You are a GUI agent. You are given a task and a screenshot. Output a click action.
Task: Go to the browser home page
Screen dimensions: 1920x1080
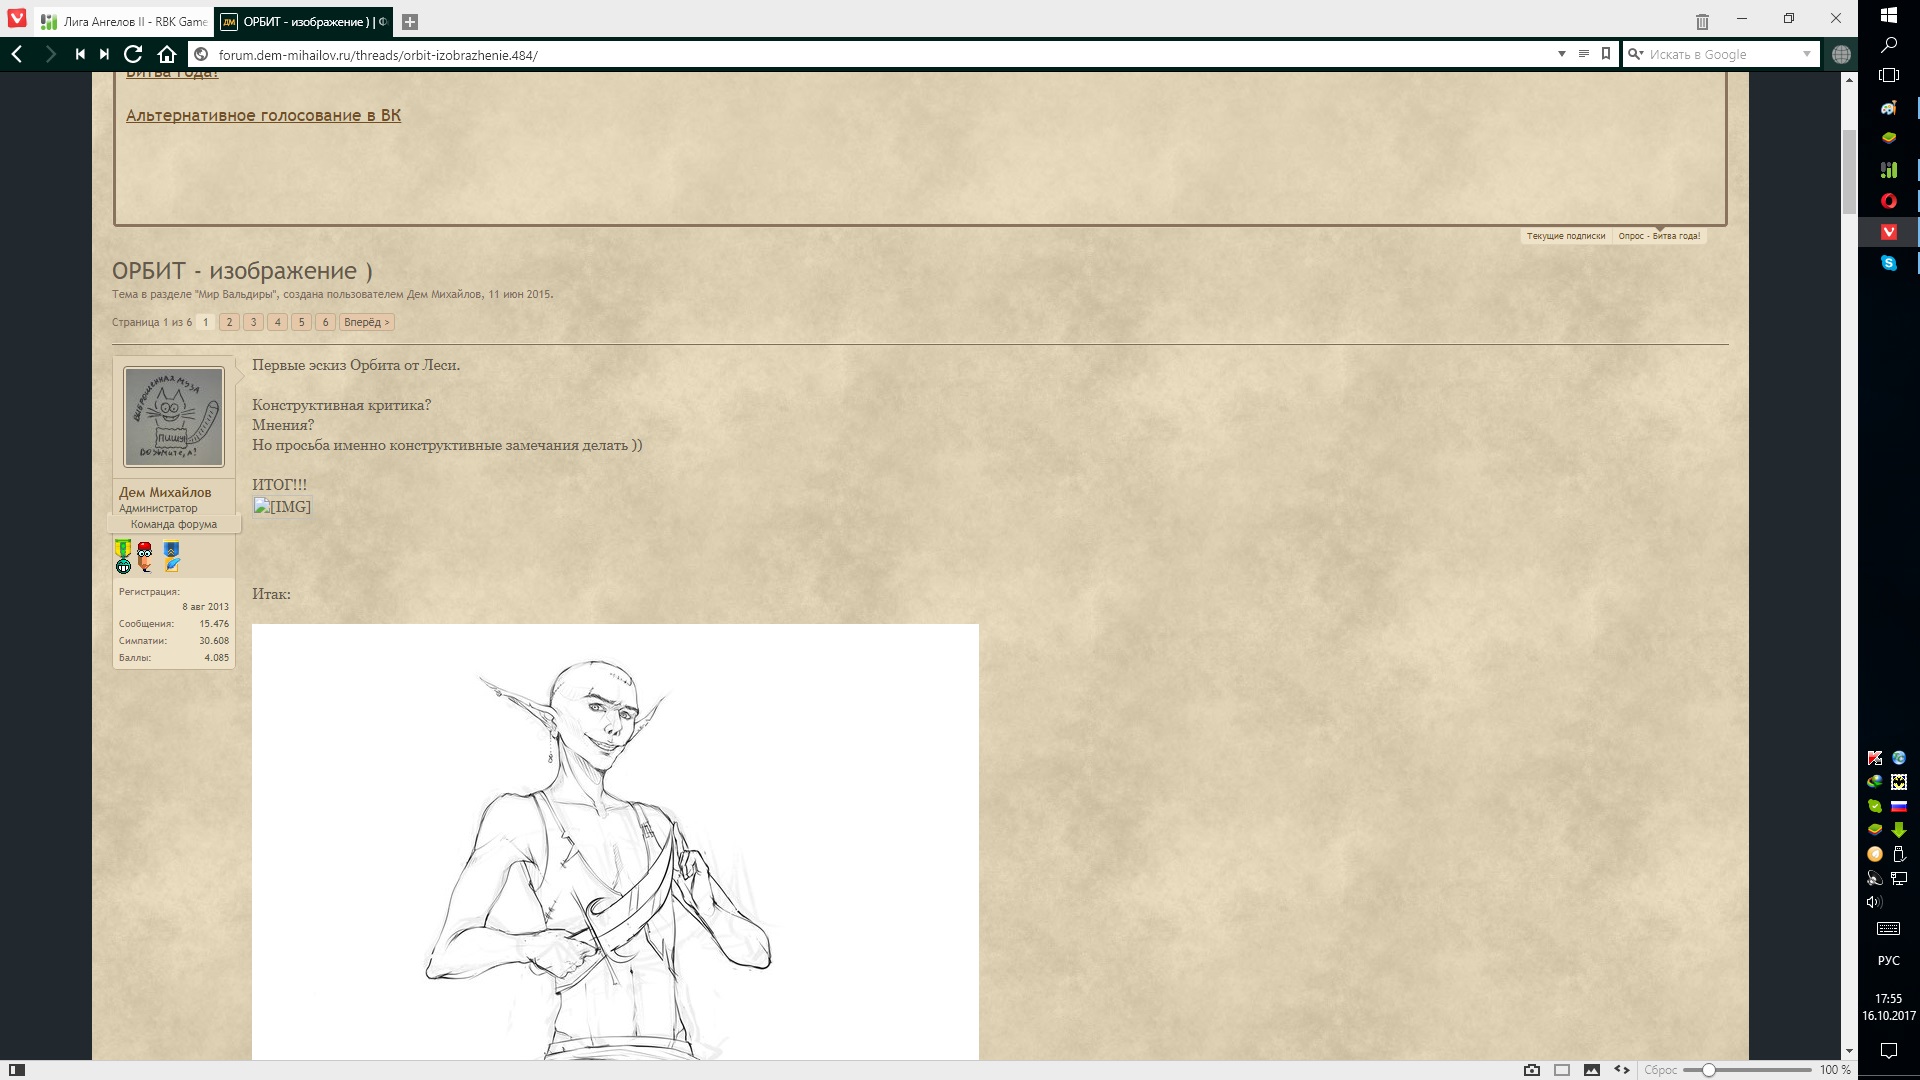click(167, 54)
